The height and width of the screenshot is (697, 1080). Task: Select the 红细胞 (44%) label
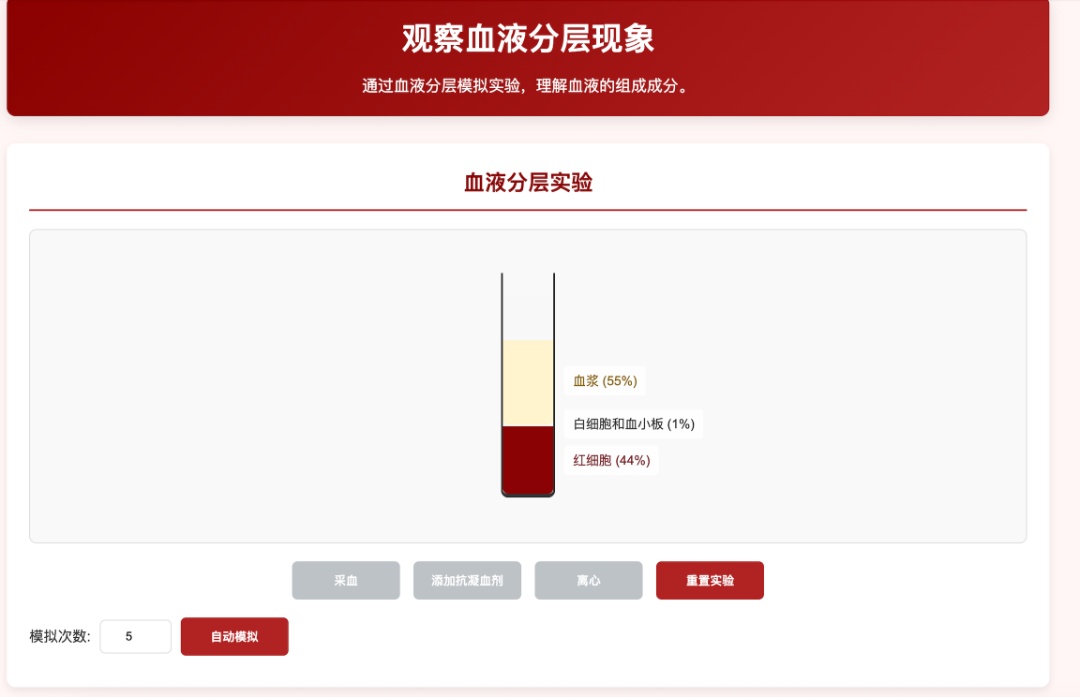[x=611, y=460]
